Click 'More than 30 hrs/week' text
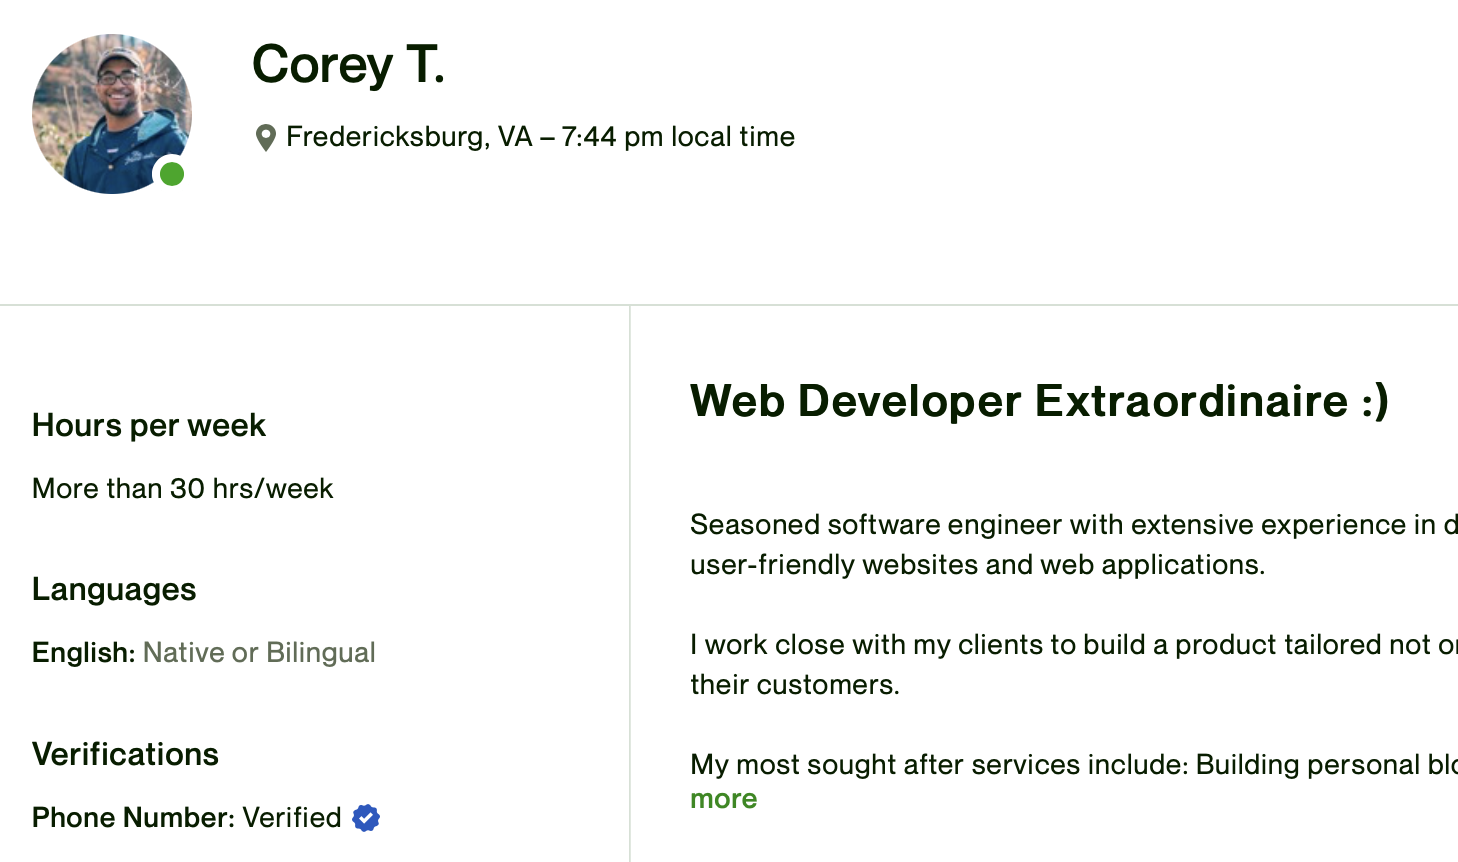This screenshot has height=862, width=1458. point(183,488)
